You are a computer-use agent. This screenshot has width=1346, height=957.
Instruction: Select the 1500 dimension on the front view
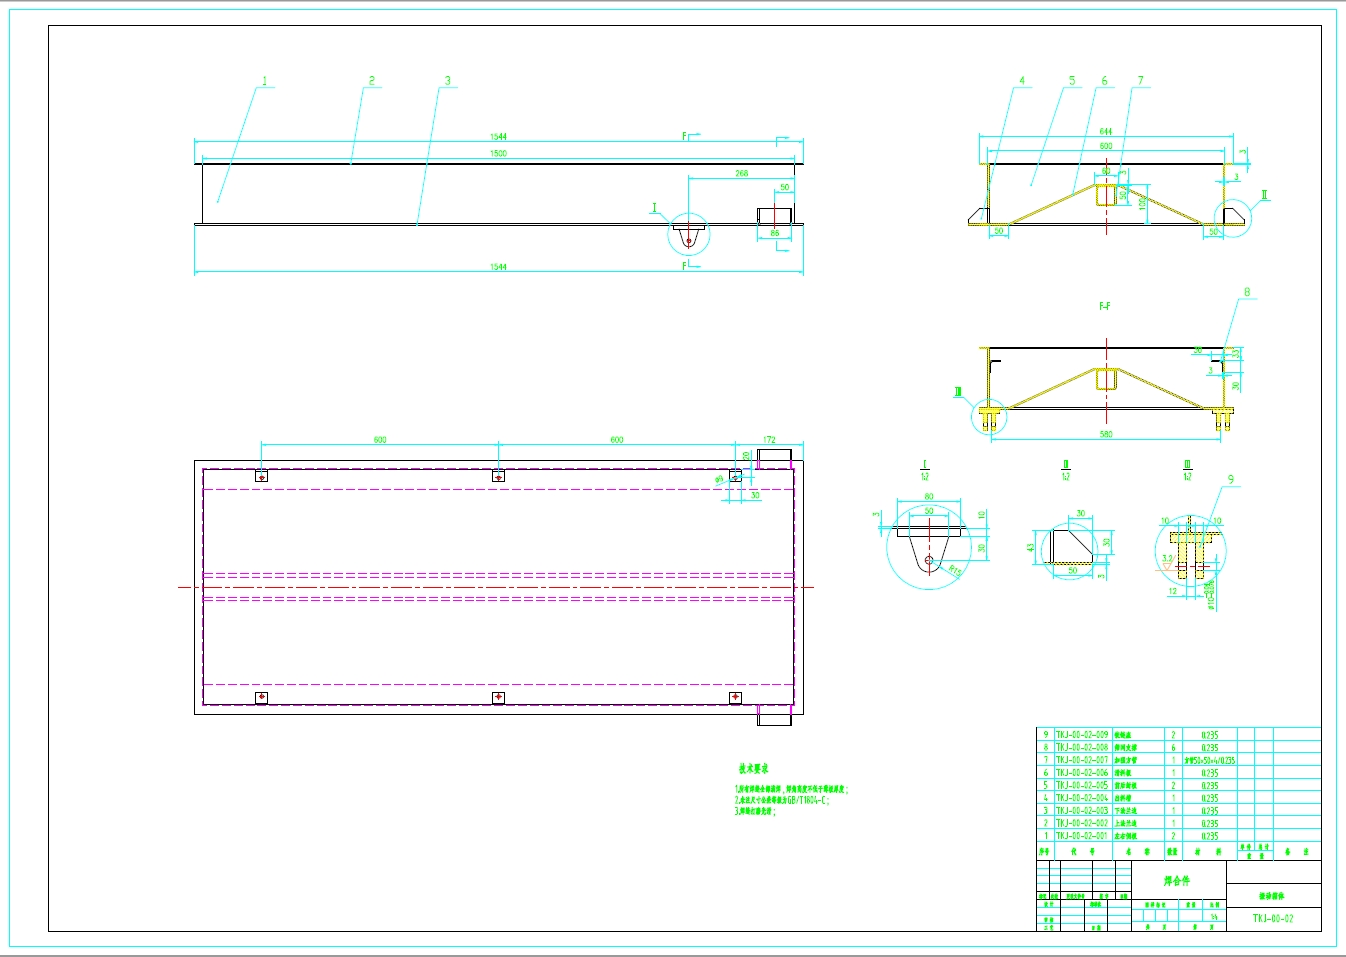point(498,153)
